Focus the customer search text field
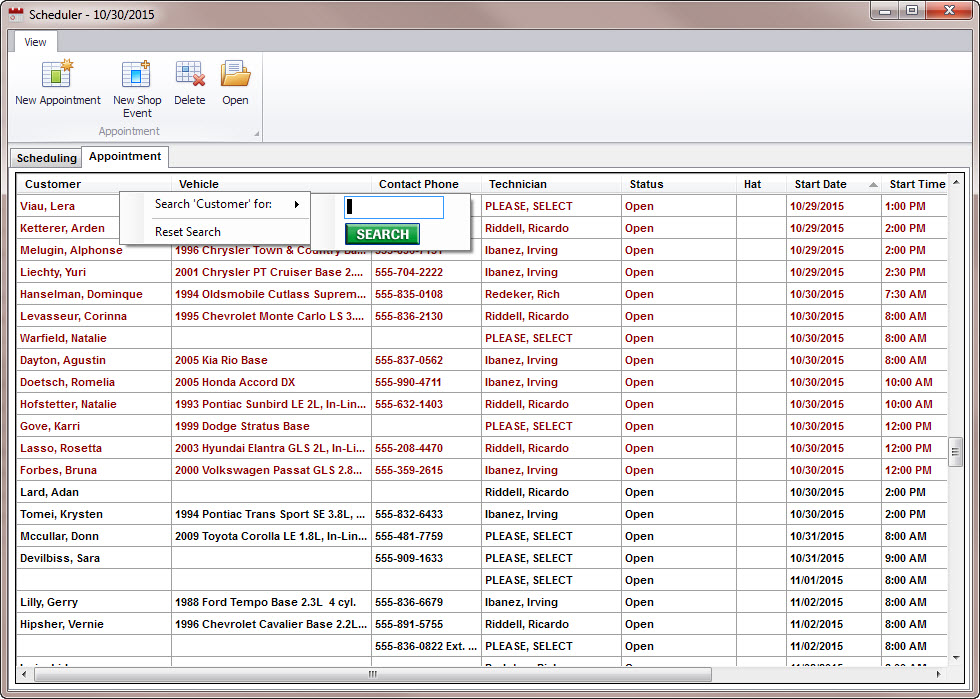The image size is (980, 699). [x=394, y=207]
